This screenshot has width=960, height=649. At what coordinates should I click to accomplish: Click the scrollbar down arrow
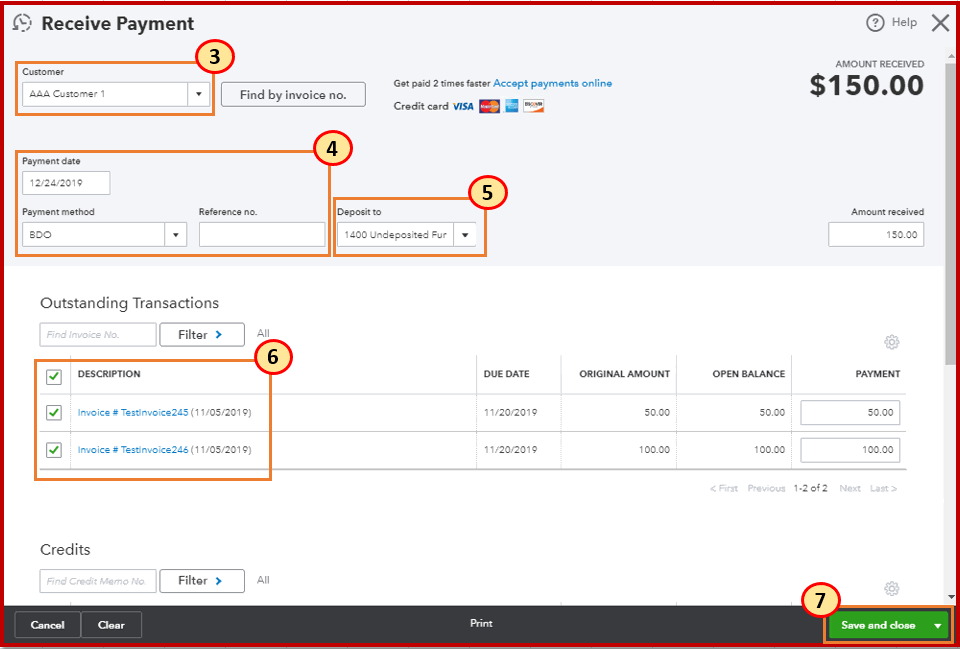click(951, 596)
